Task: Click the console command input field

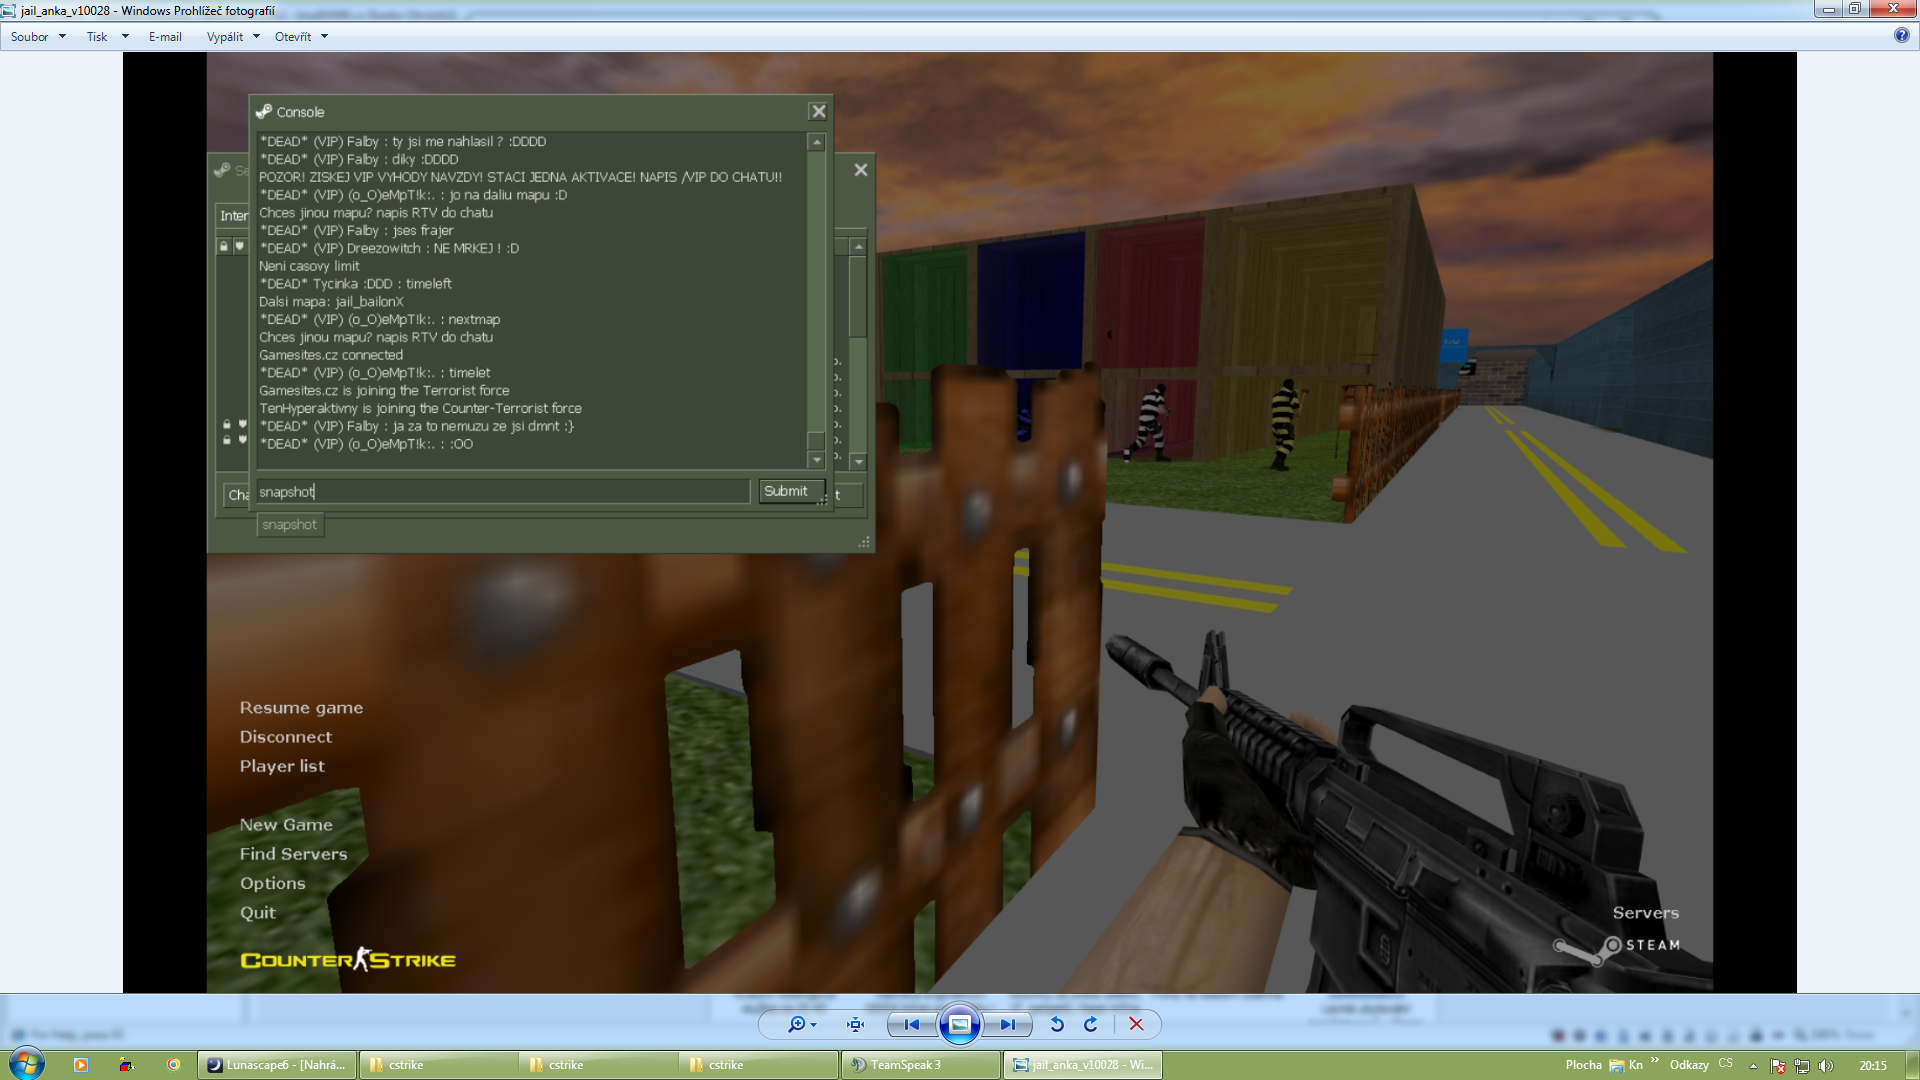Action: point(503,492)
